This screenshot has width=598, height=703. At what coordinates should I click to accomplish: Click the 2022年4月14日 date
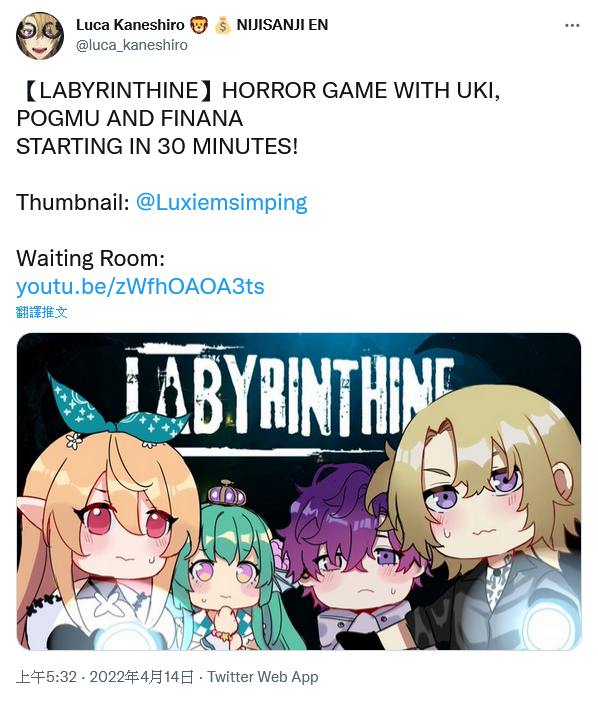tap(142, 677)
